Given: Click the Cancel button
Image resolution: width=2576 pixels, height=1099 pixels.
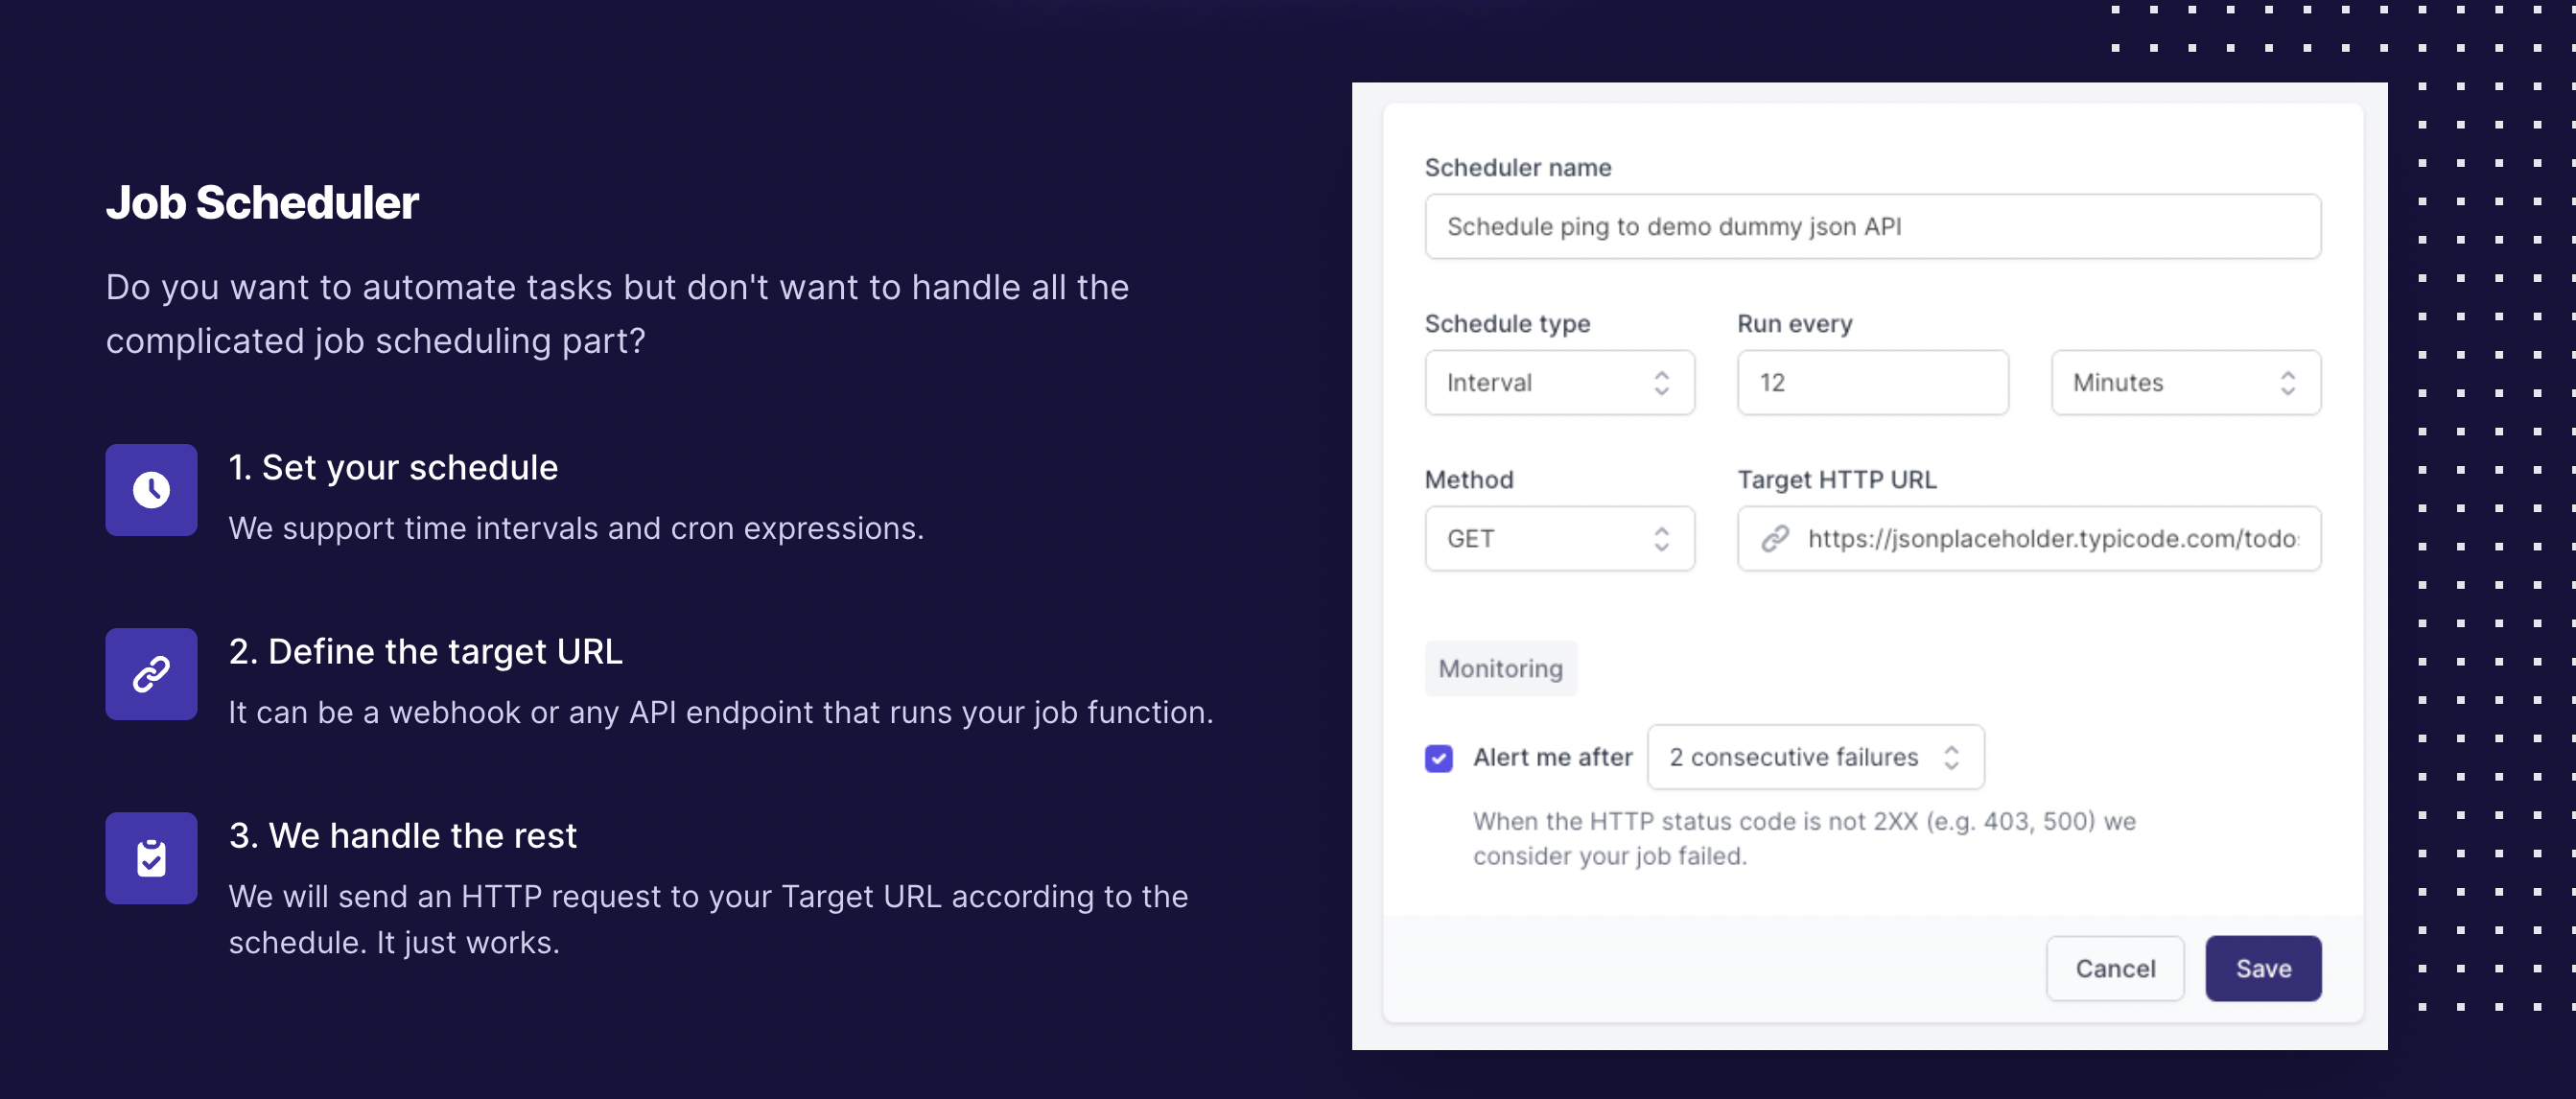Looking at the screenshot, I should coord(2115,968).
